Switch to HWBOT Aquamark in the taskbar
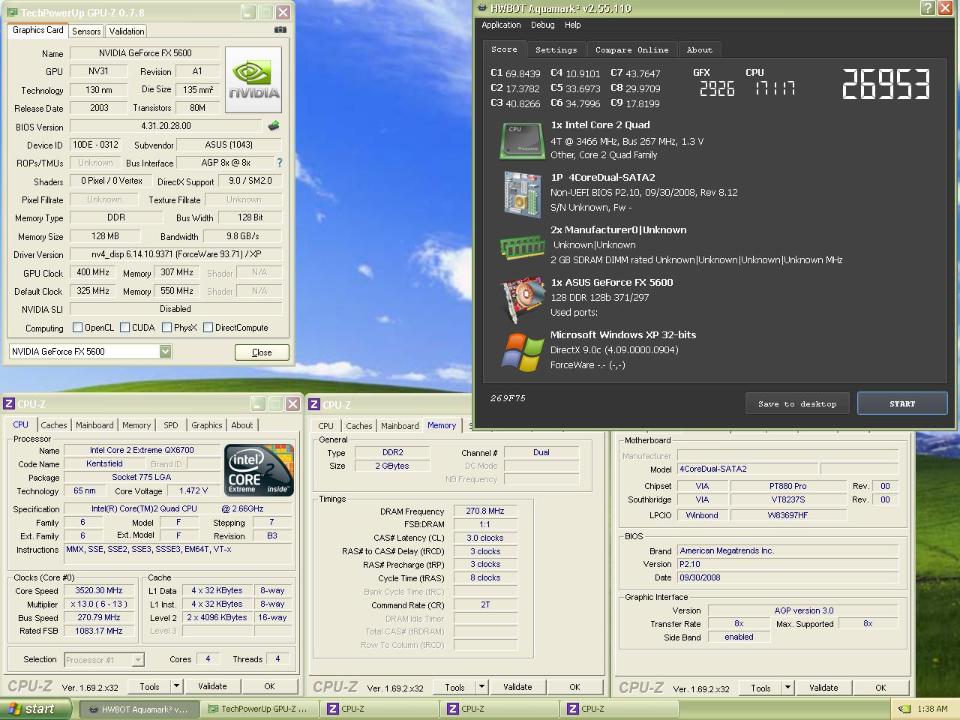The height and width of the screenshot is (720, 960). tap(139, 709)
